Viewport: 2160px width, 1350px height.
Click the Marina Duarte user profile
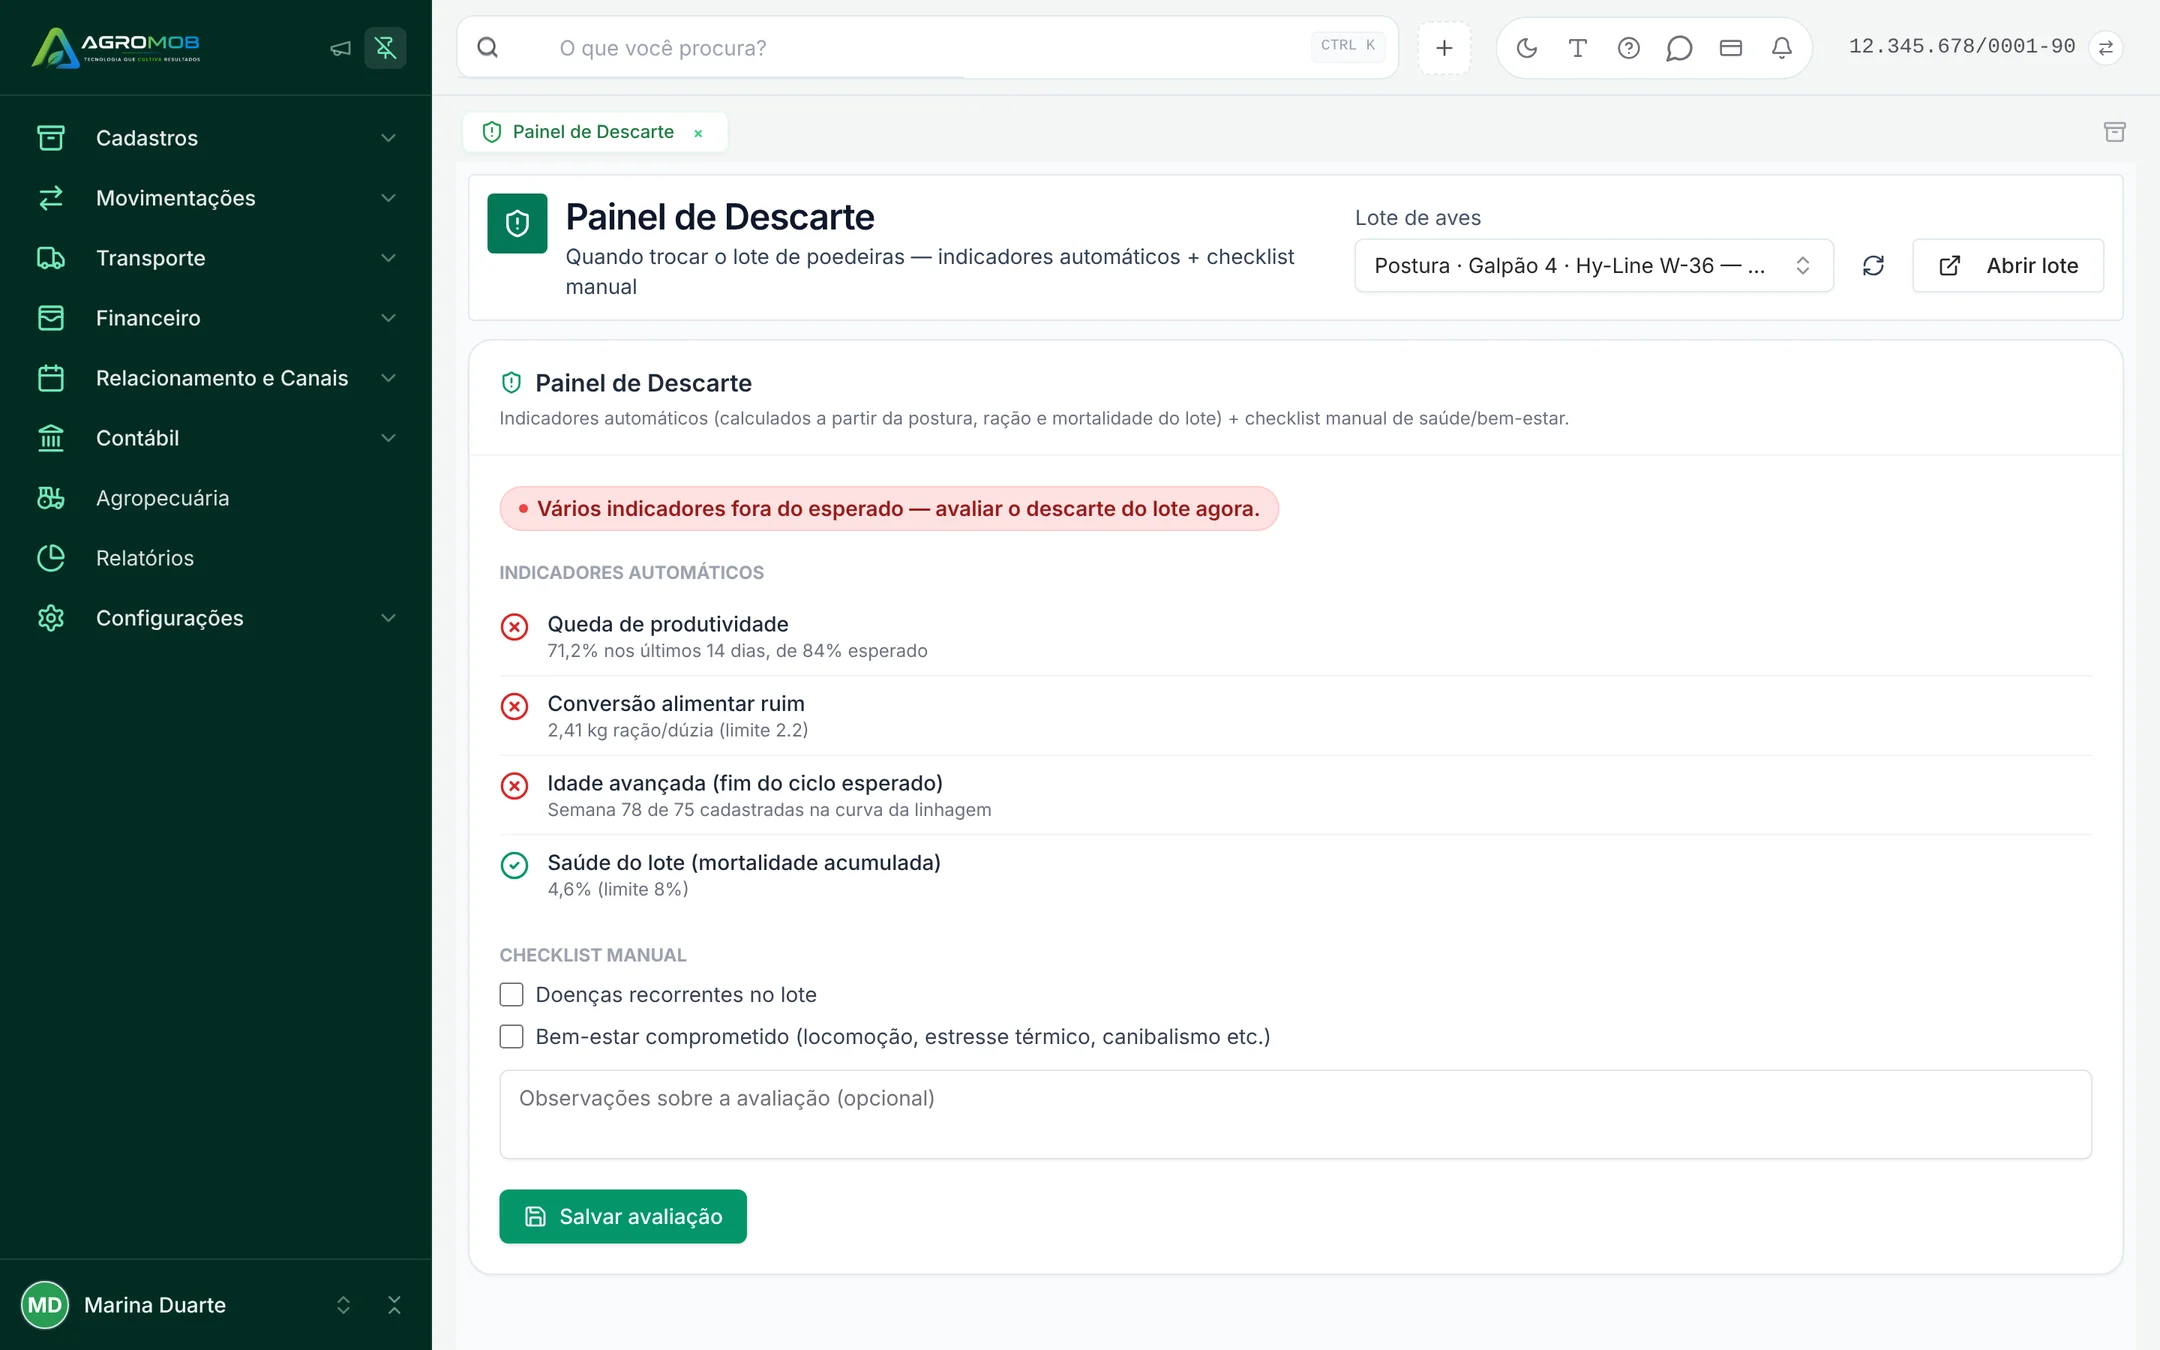(x=156, y=1305)
